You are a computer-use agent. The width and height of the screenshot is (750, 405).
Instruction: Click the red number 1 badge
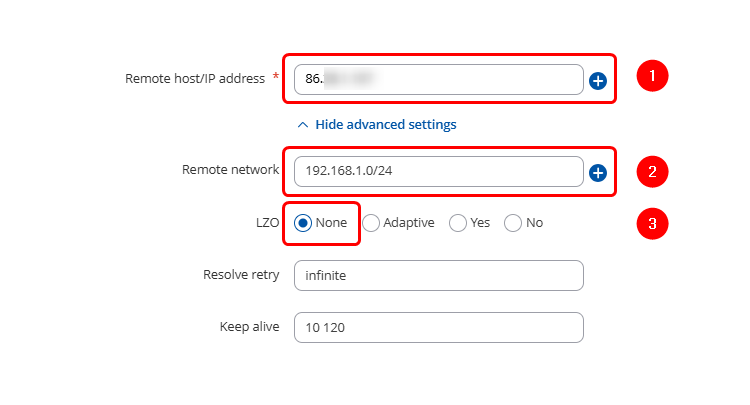tap(652, 76)
